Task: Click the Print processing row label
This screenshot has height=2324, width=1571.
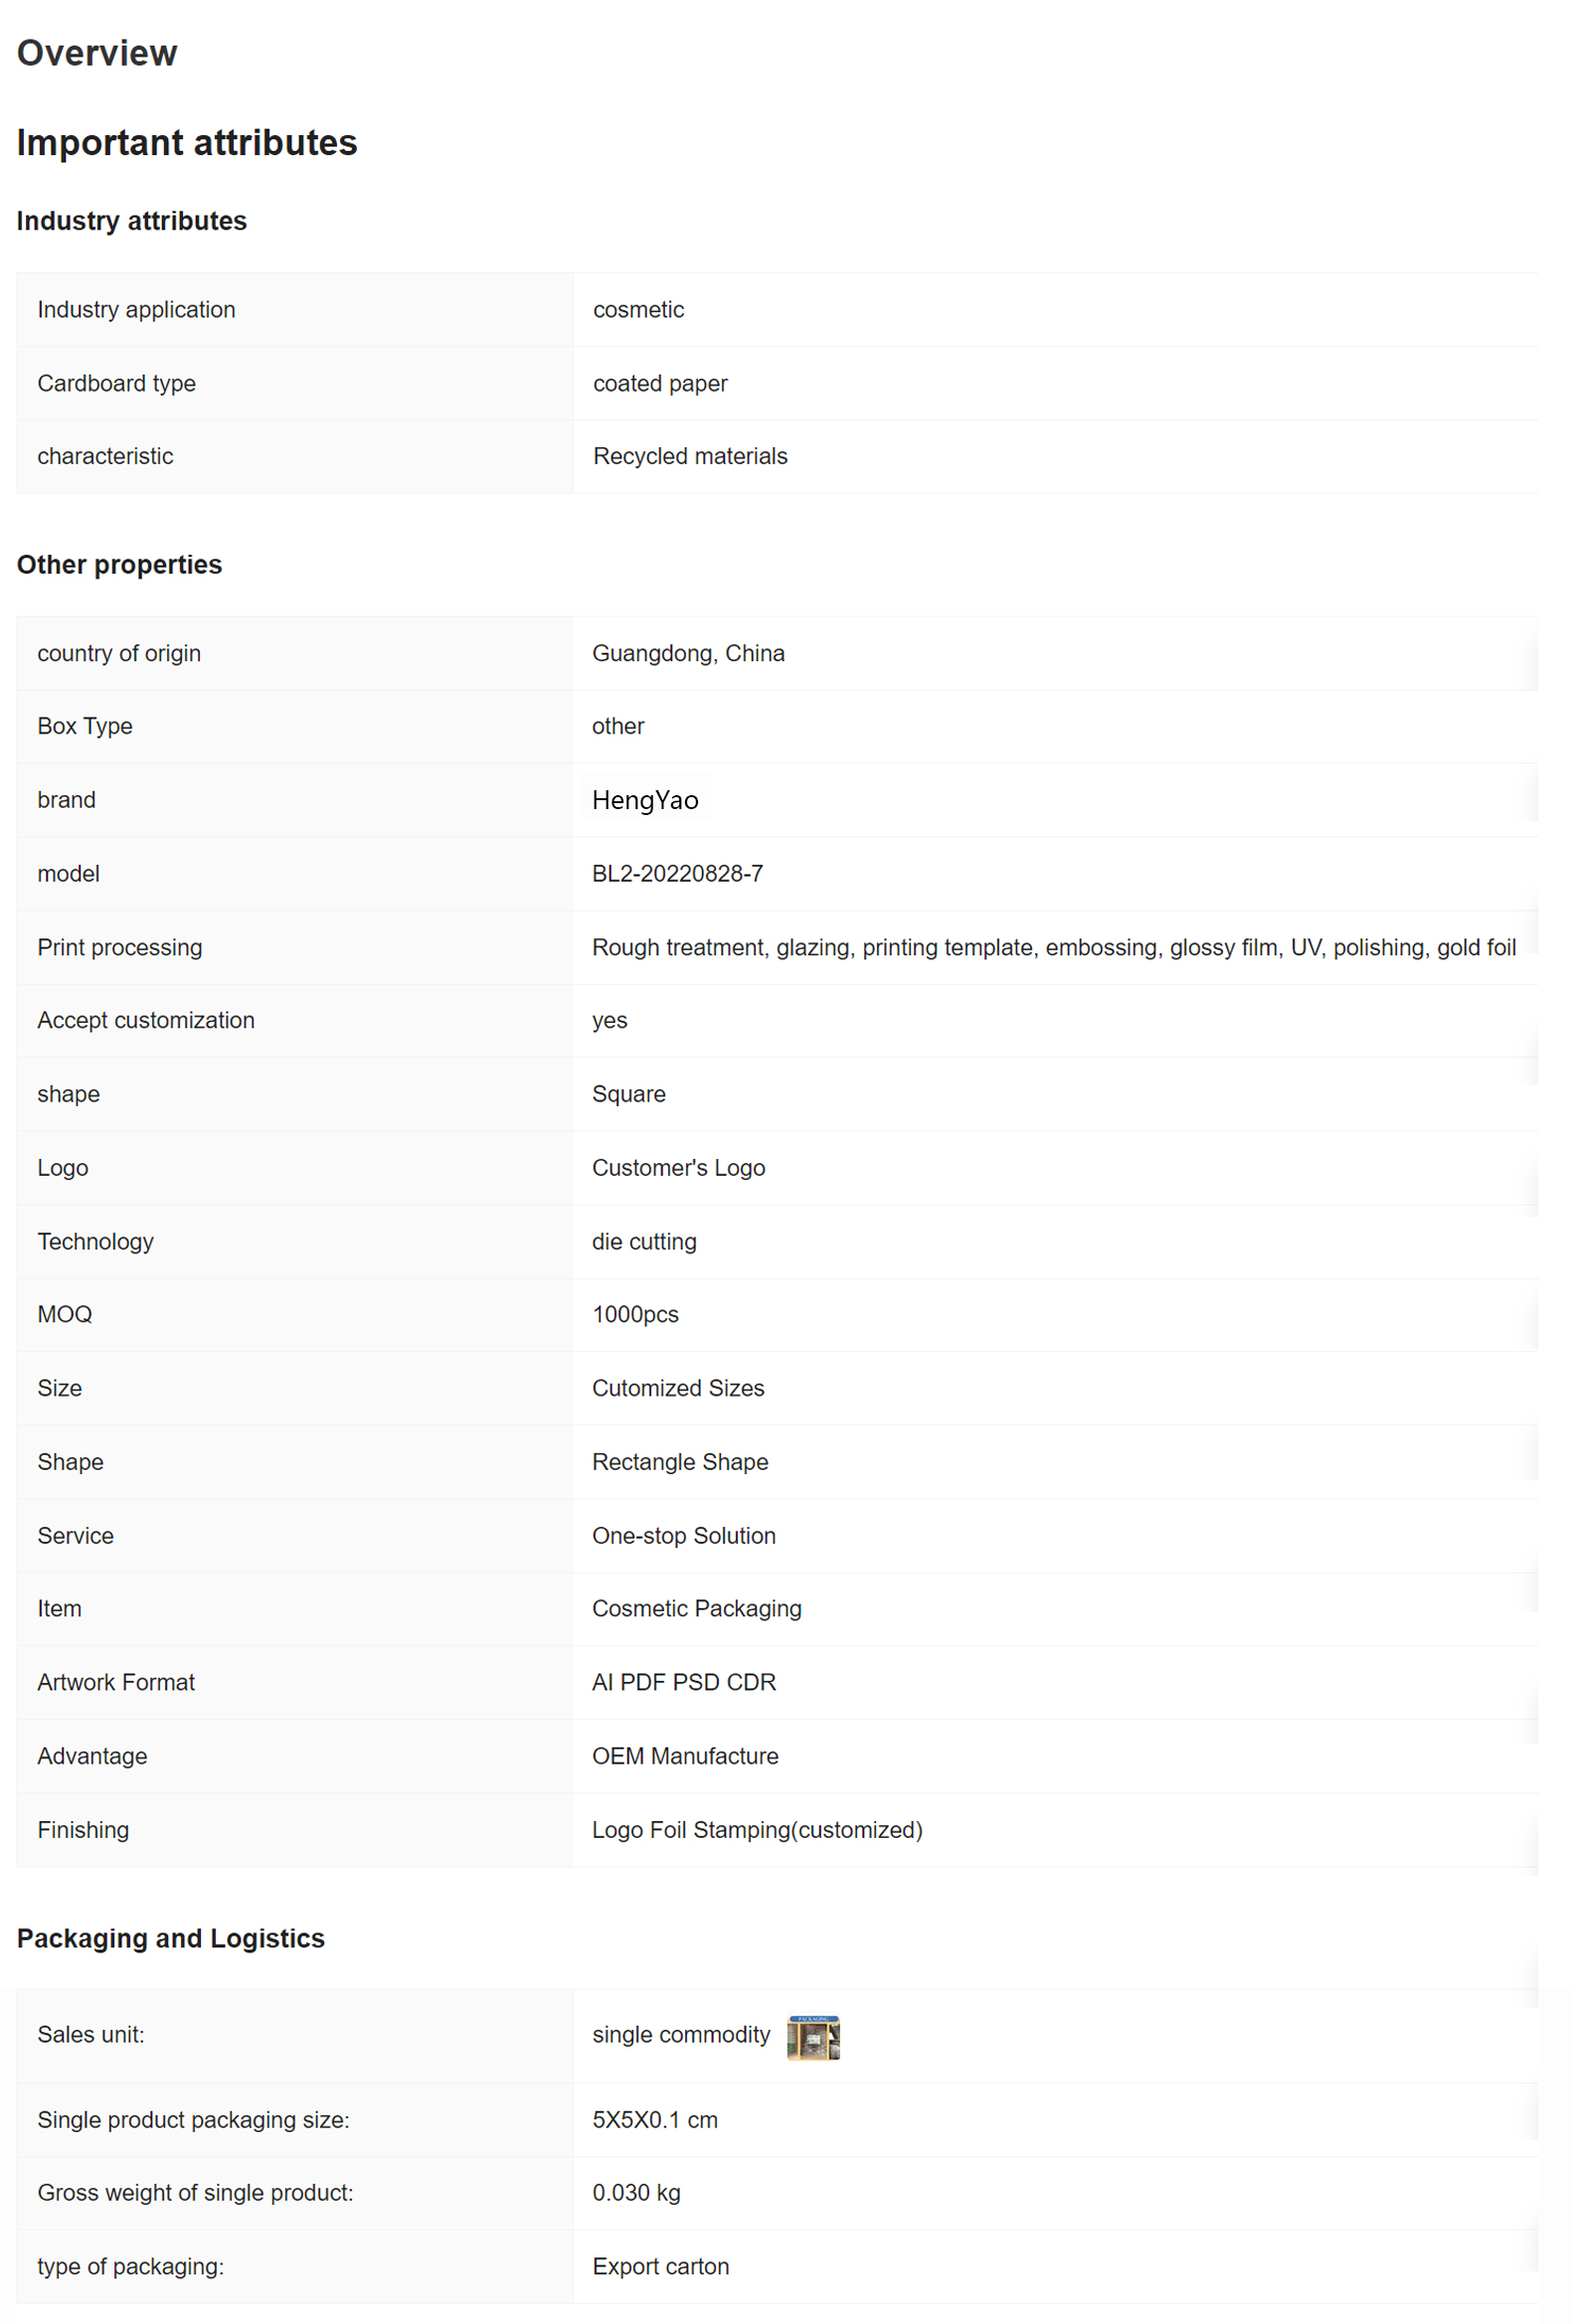Action: (x=120, y=947)
